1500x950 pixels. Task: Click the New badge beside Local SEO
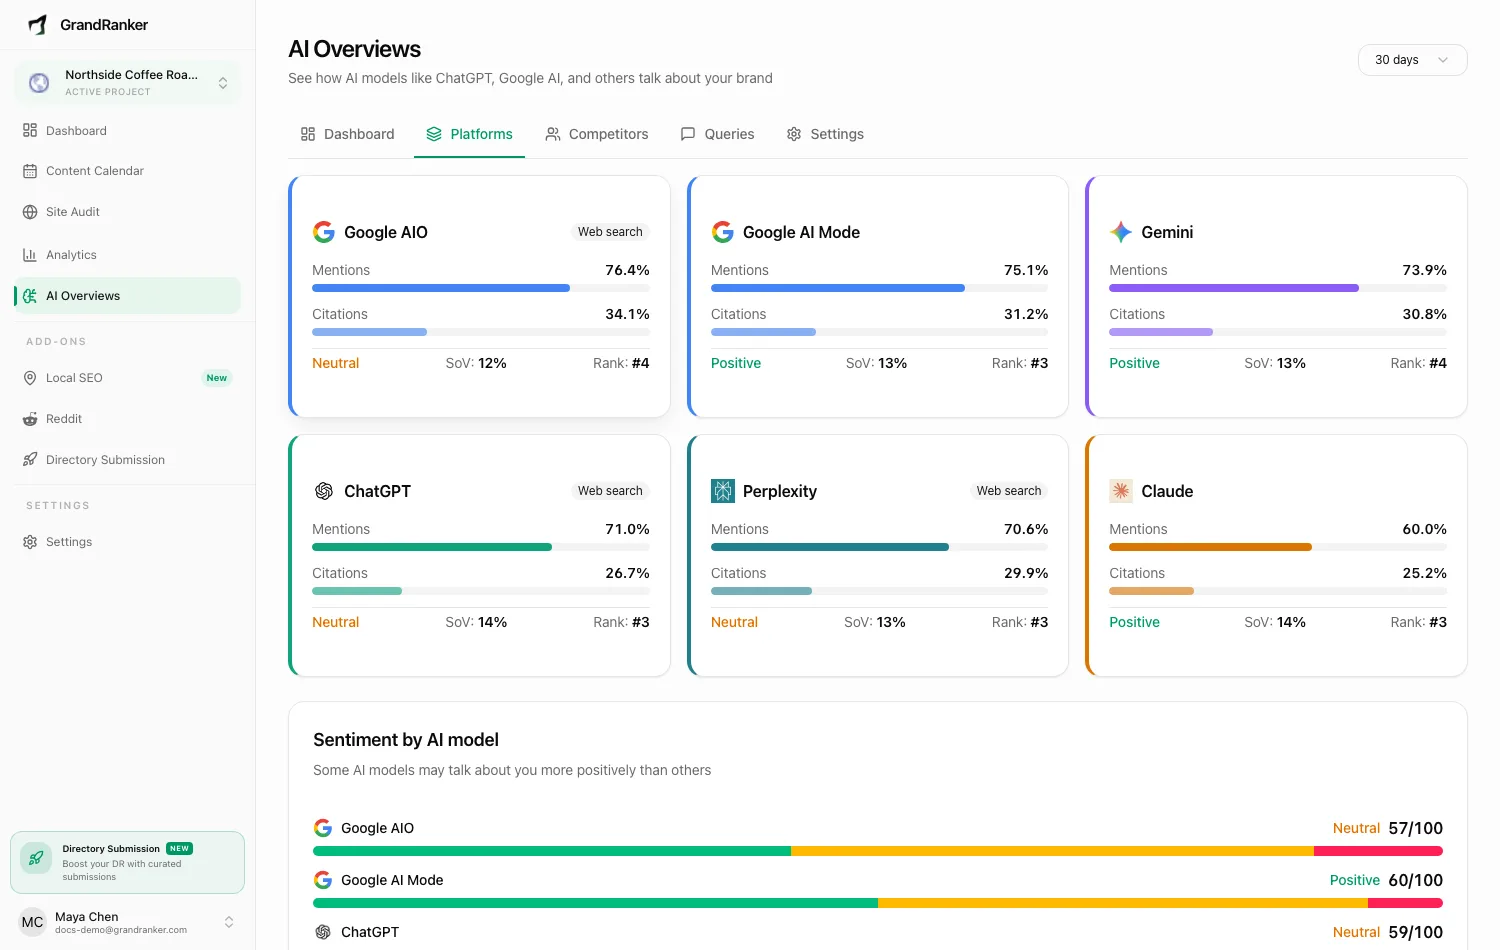click(216, 378)
